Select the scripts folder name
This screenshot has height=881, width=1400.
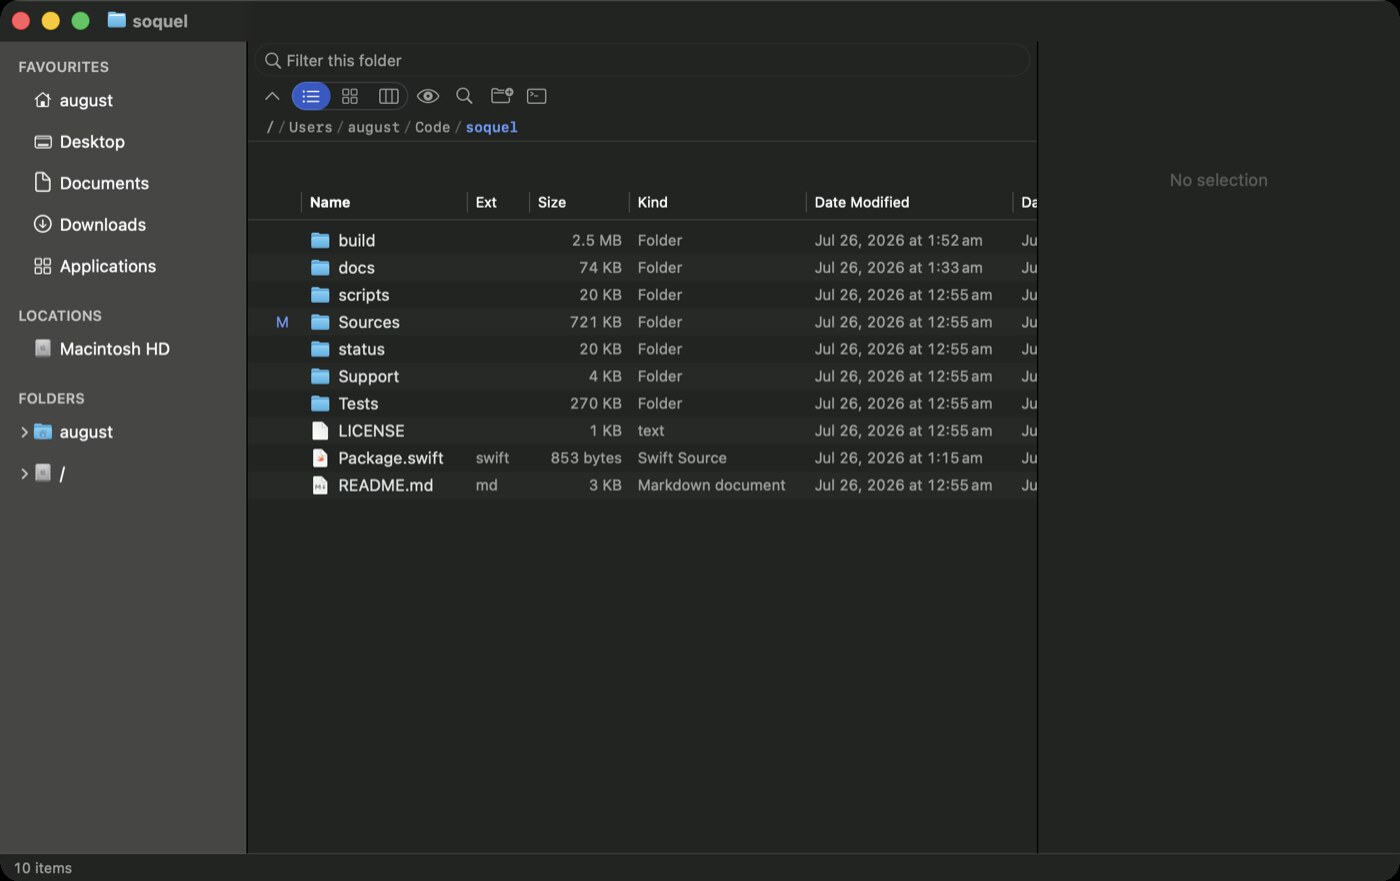[x=364, y=294]
